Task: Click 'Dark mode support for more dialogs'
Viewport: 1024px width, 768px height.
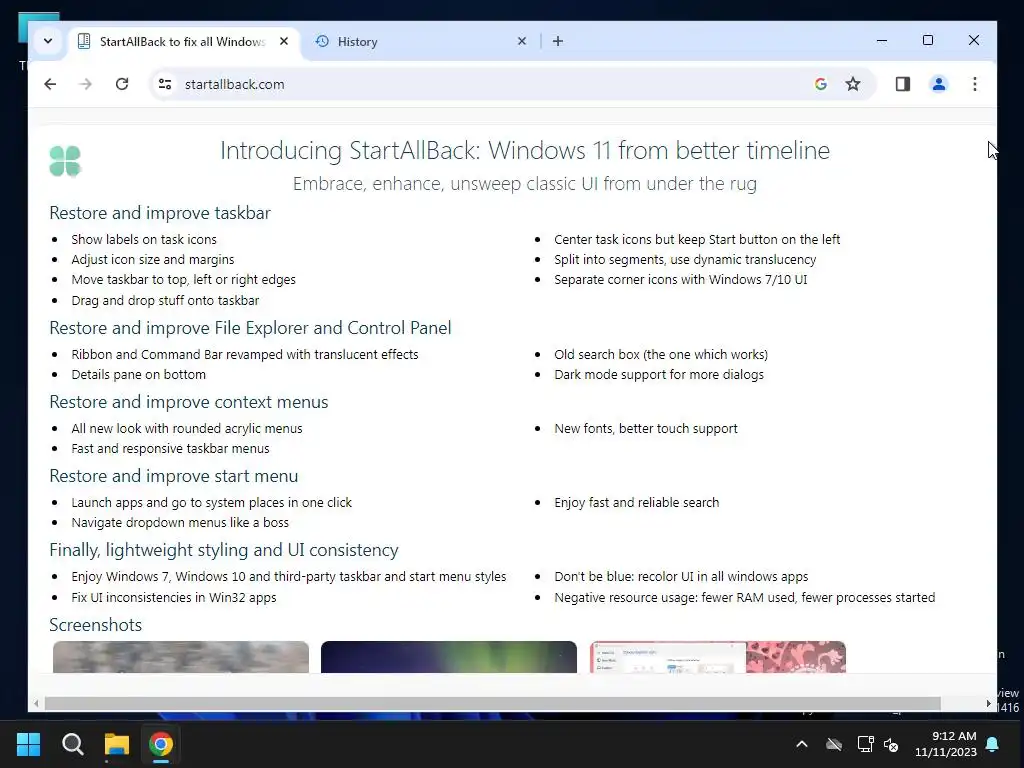Action: pyautogui.click(x=659, y=374)
